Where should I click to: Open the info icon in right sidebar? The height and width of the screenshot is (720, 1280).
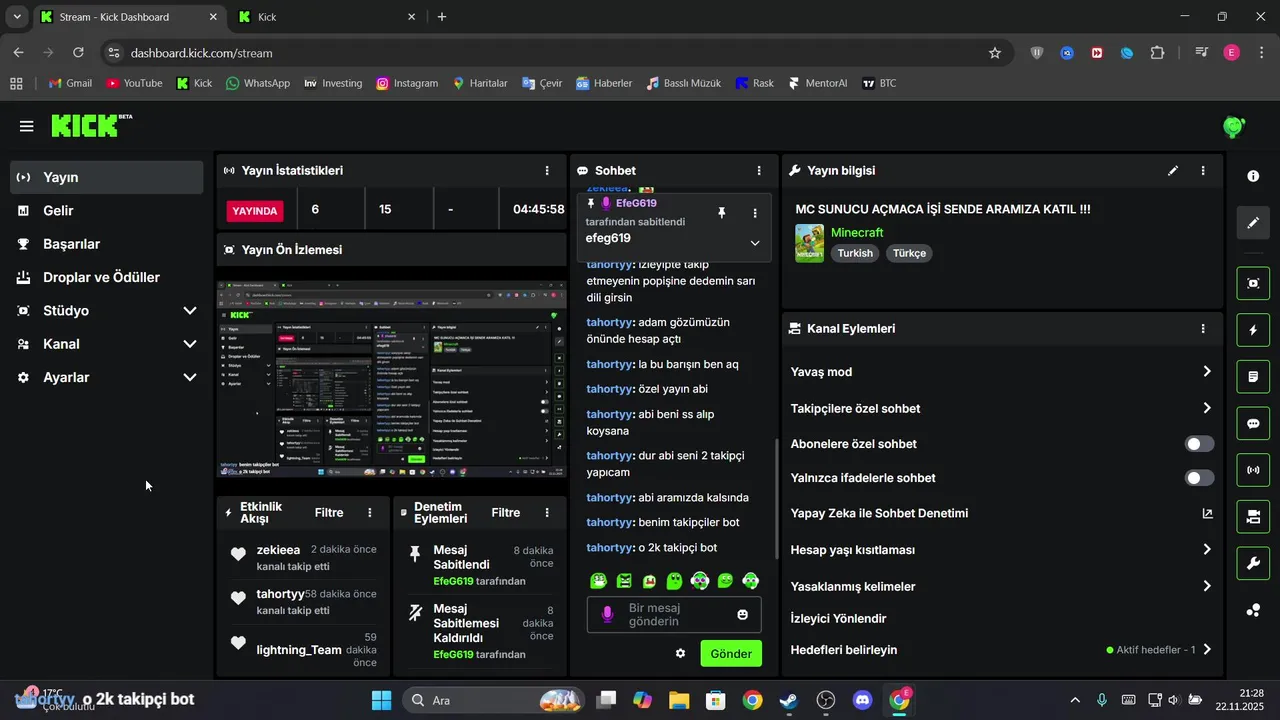pos(1253,176)
